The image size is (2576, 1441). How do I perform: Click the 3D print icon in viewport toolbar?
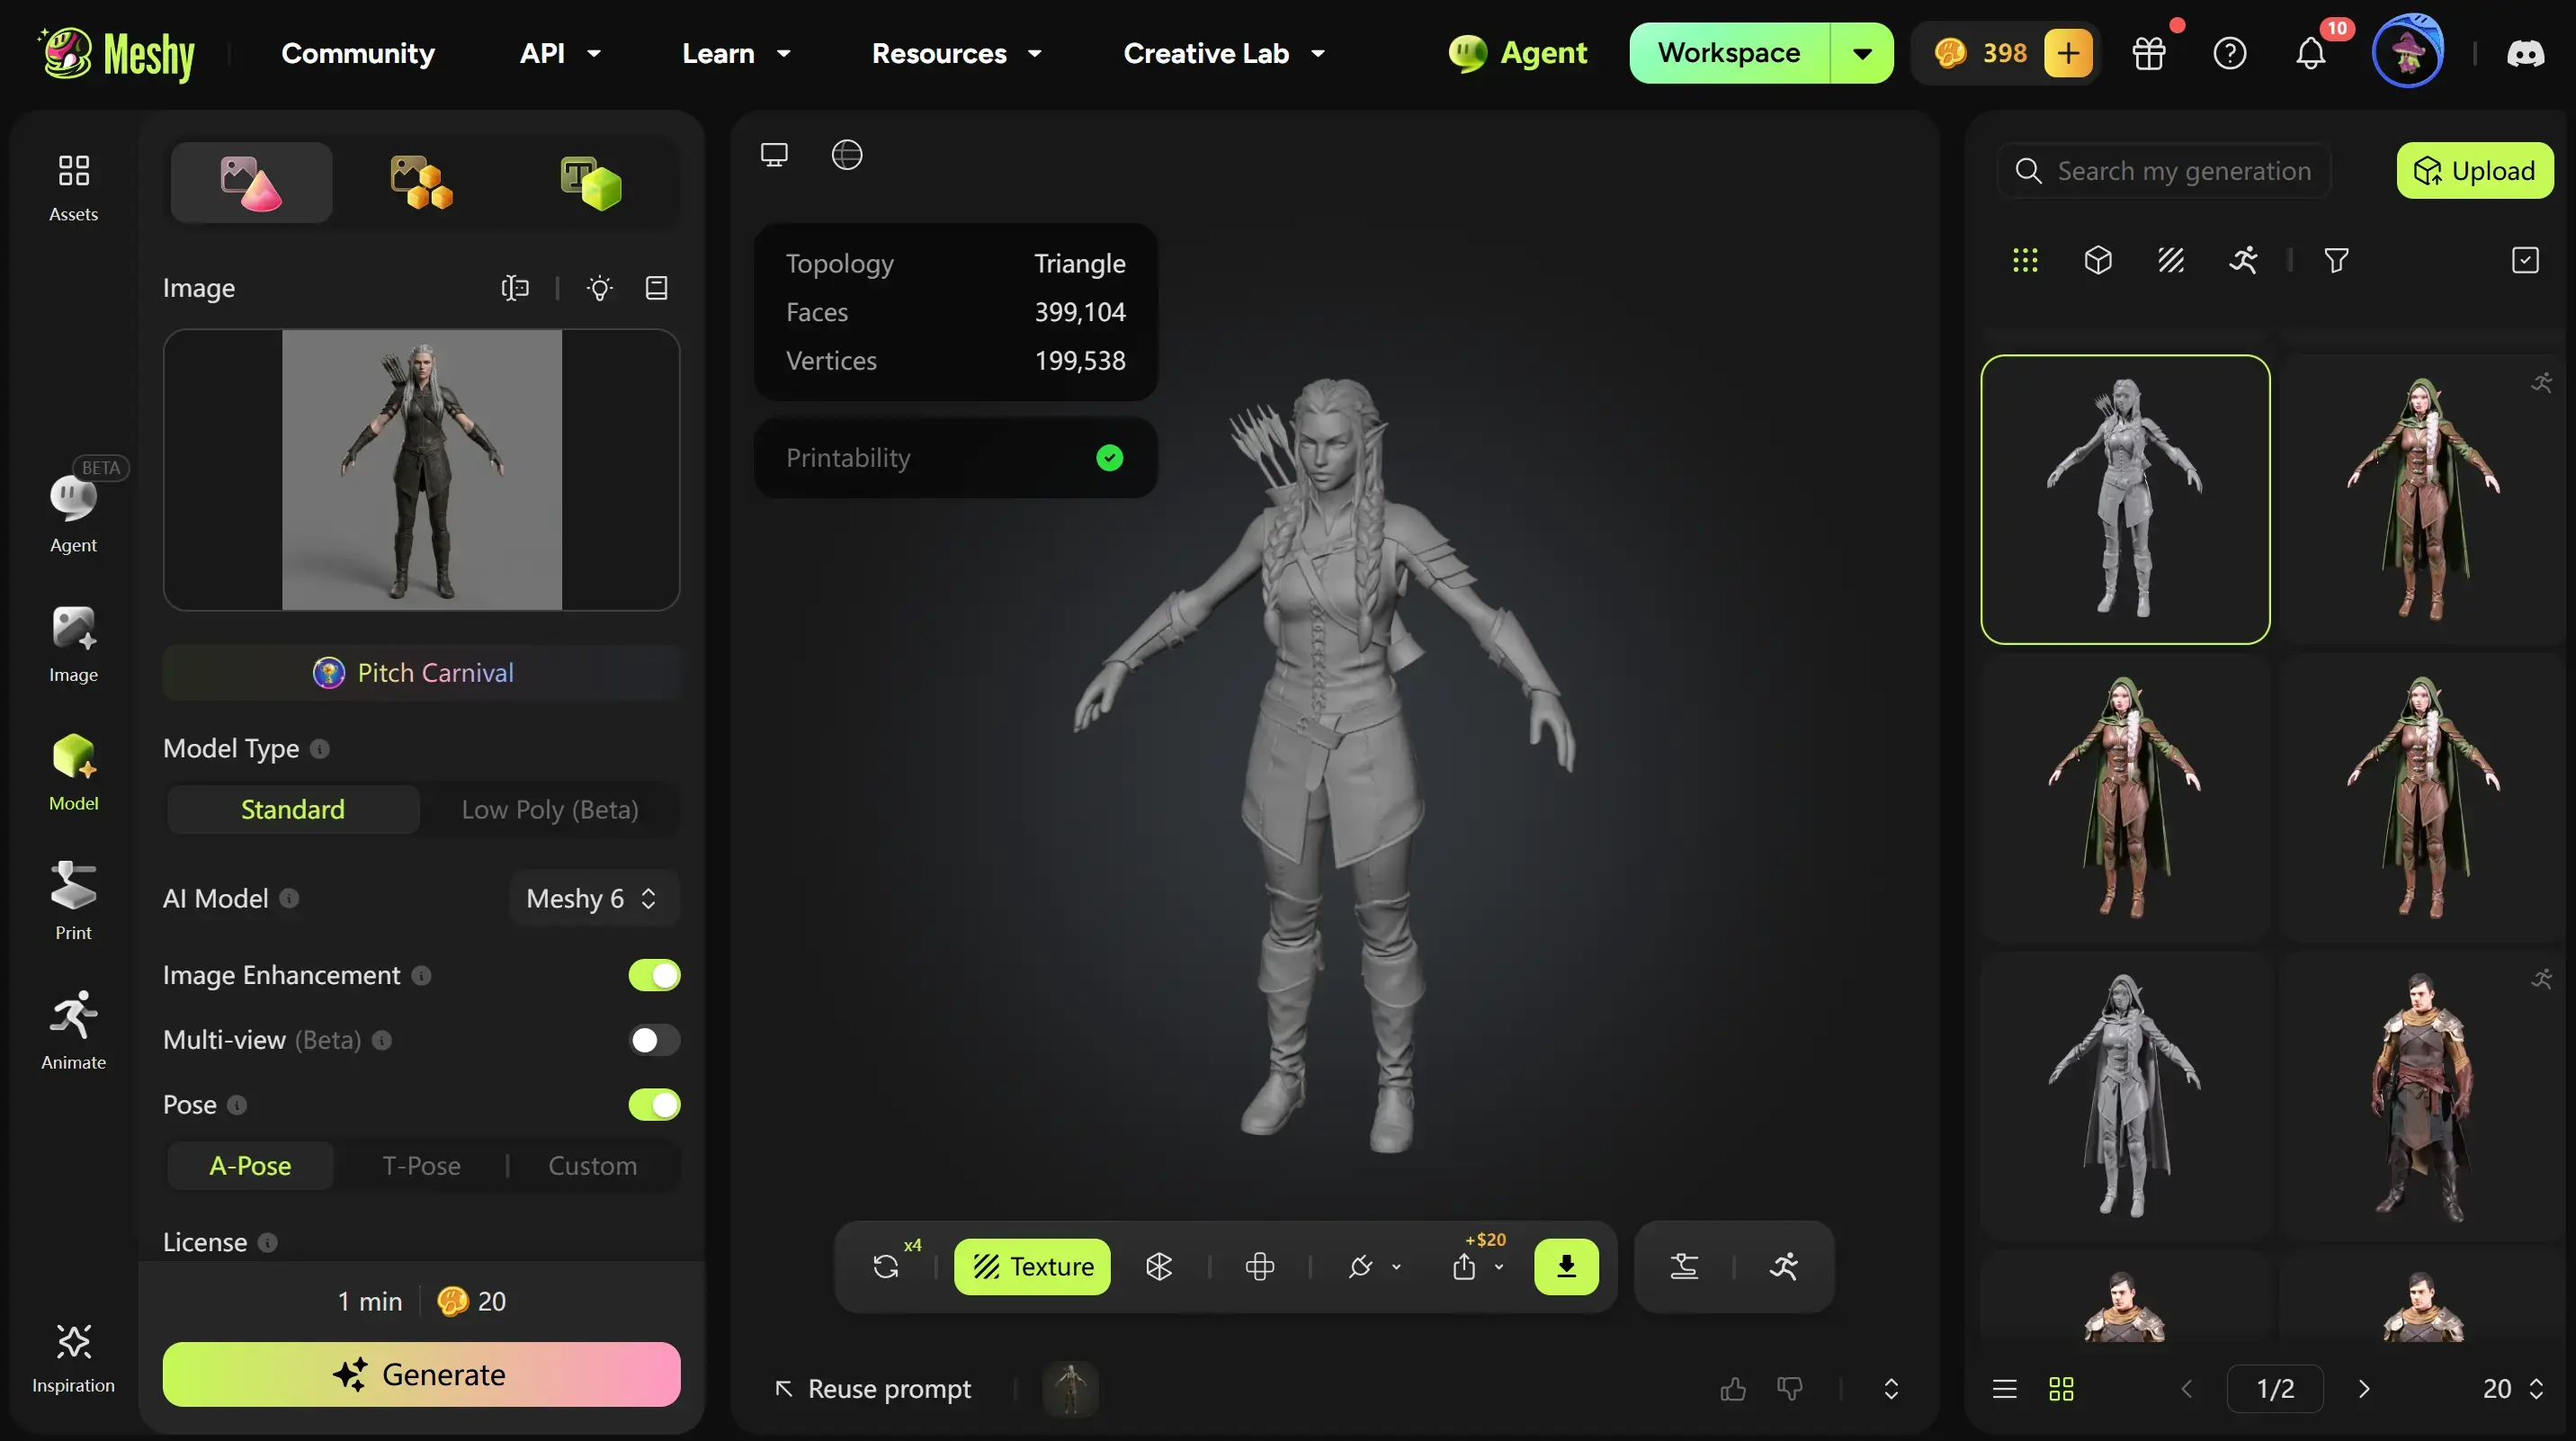coord(1684,1266)
